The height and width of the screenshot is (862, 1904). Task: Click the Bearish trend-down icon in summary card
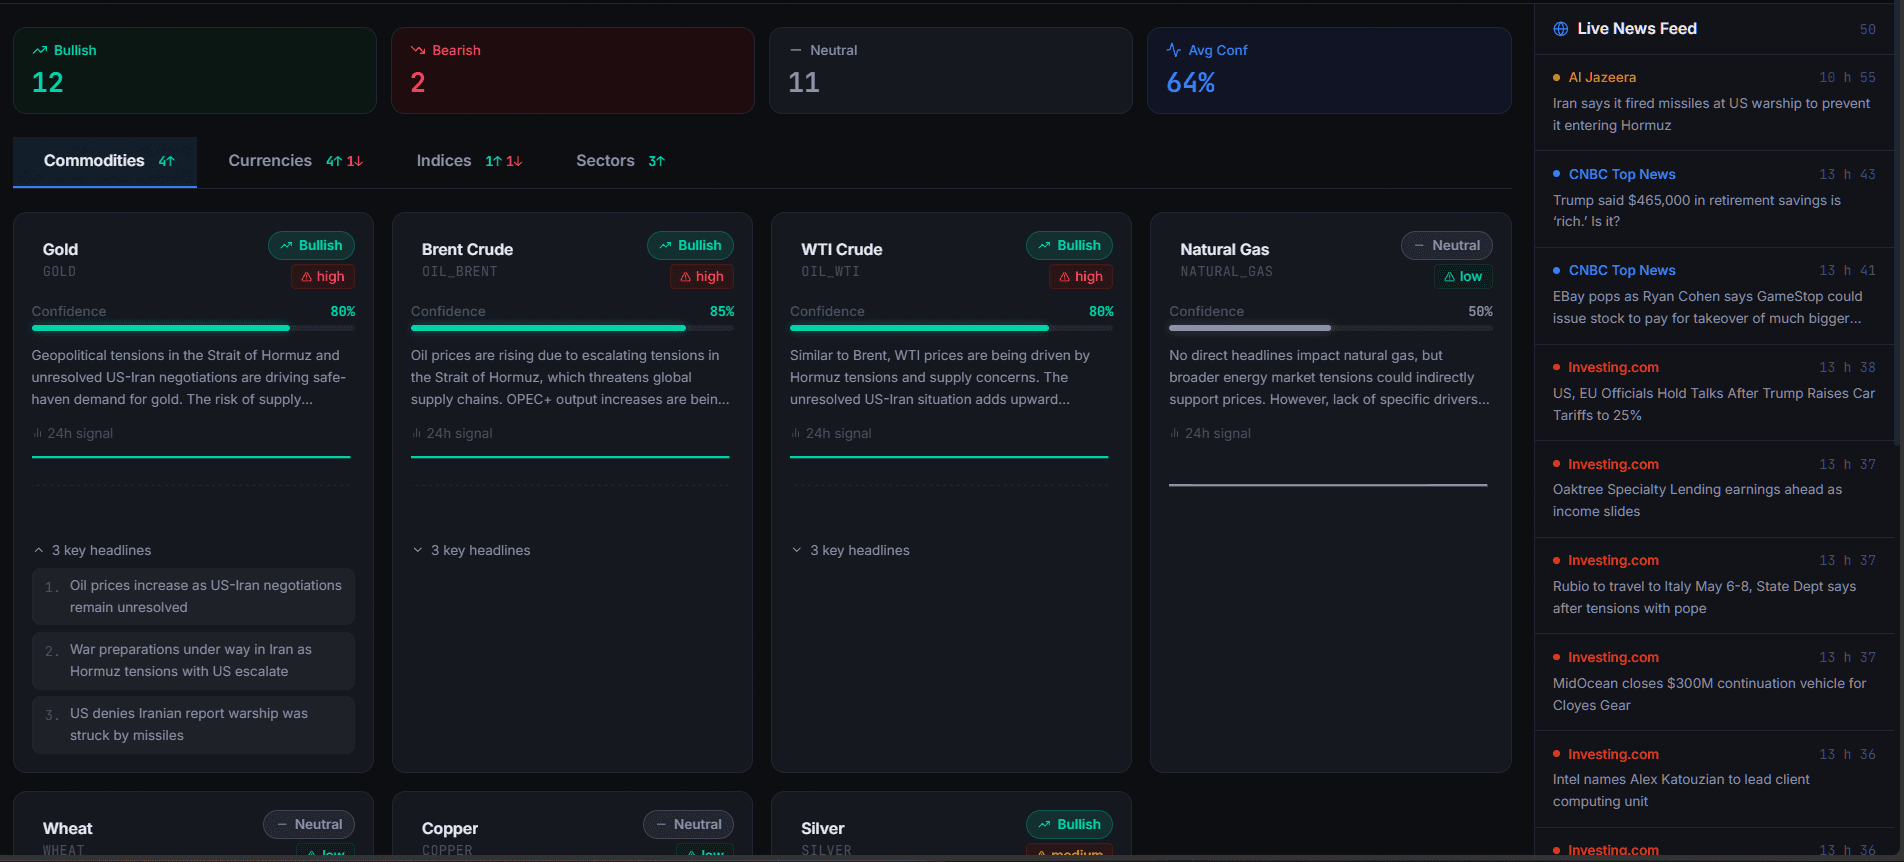click(x=418, y=50)
